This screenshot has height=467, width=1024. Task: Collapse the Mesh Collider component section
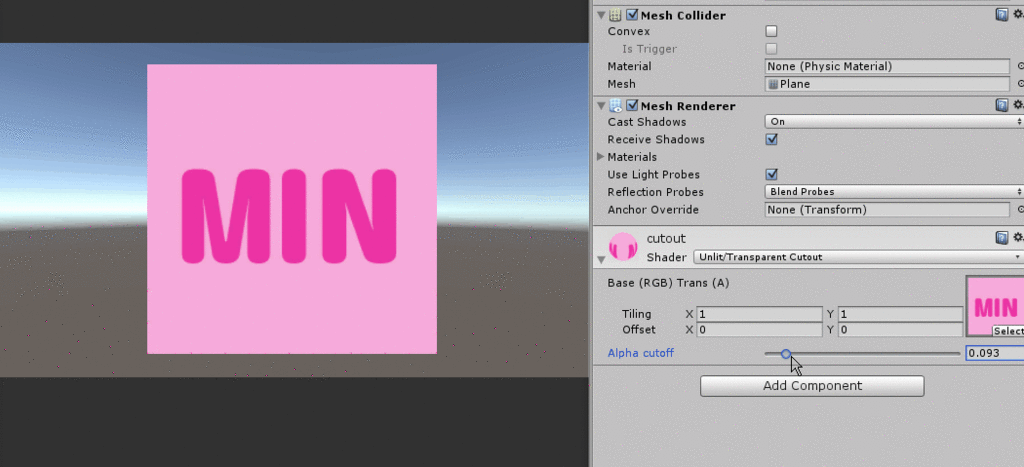(x=601, y=15)
